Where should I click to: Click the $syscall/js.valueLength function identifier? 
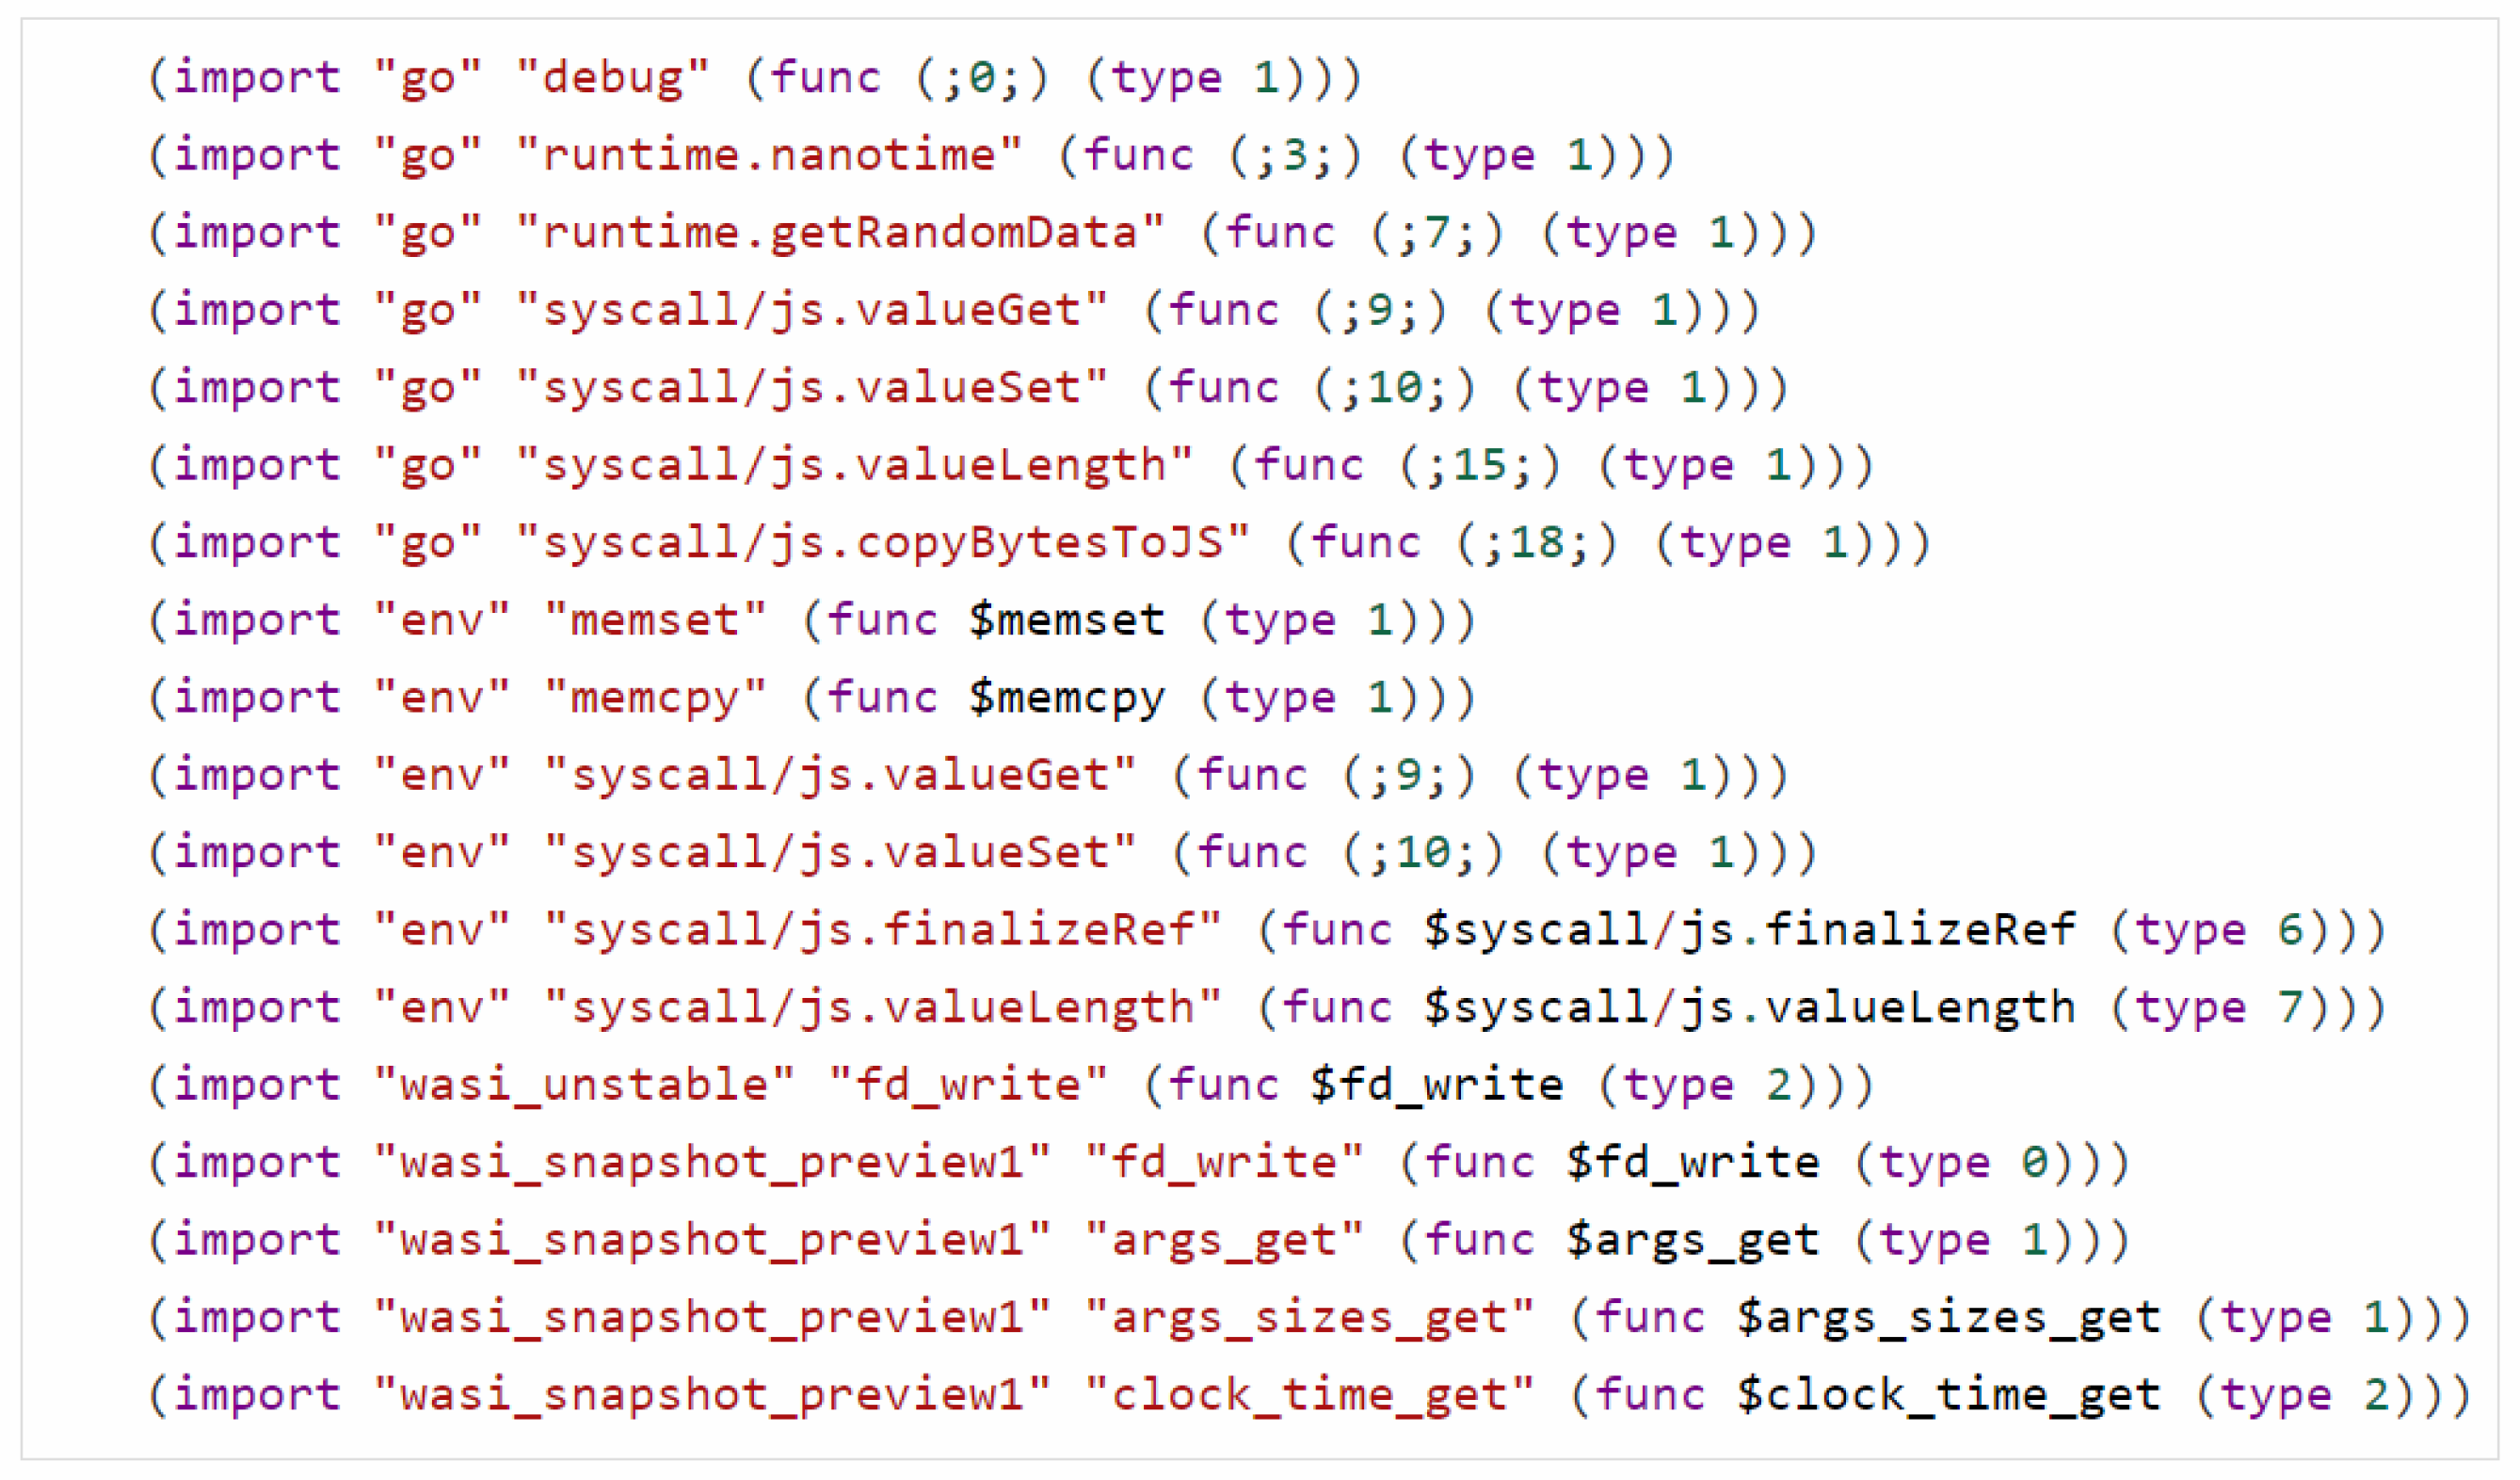pos(1750,1008)
